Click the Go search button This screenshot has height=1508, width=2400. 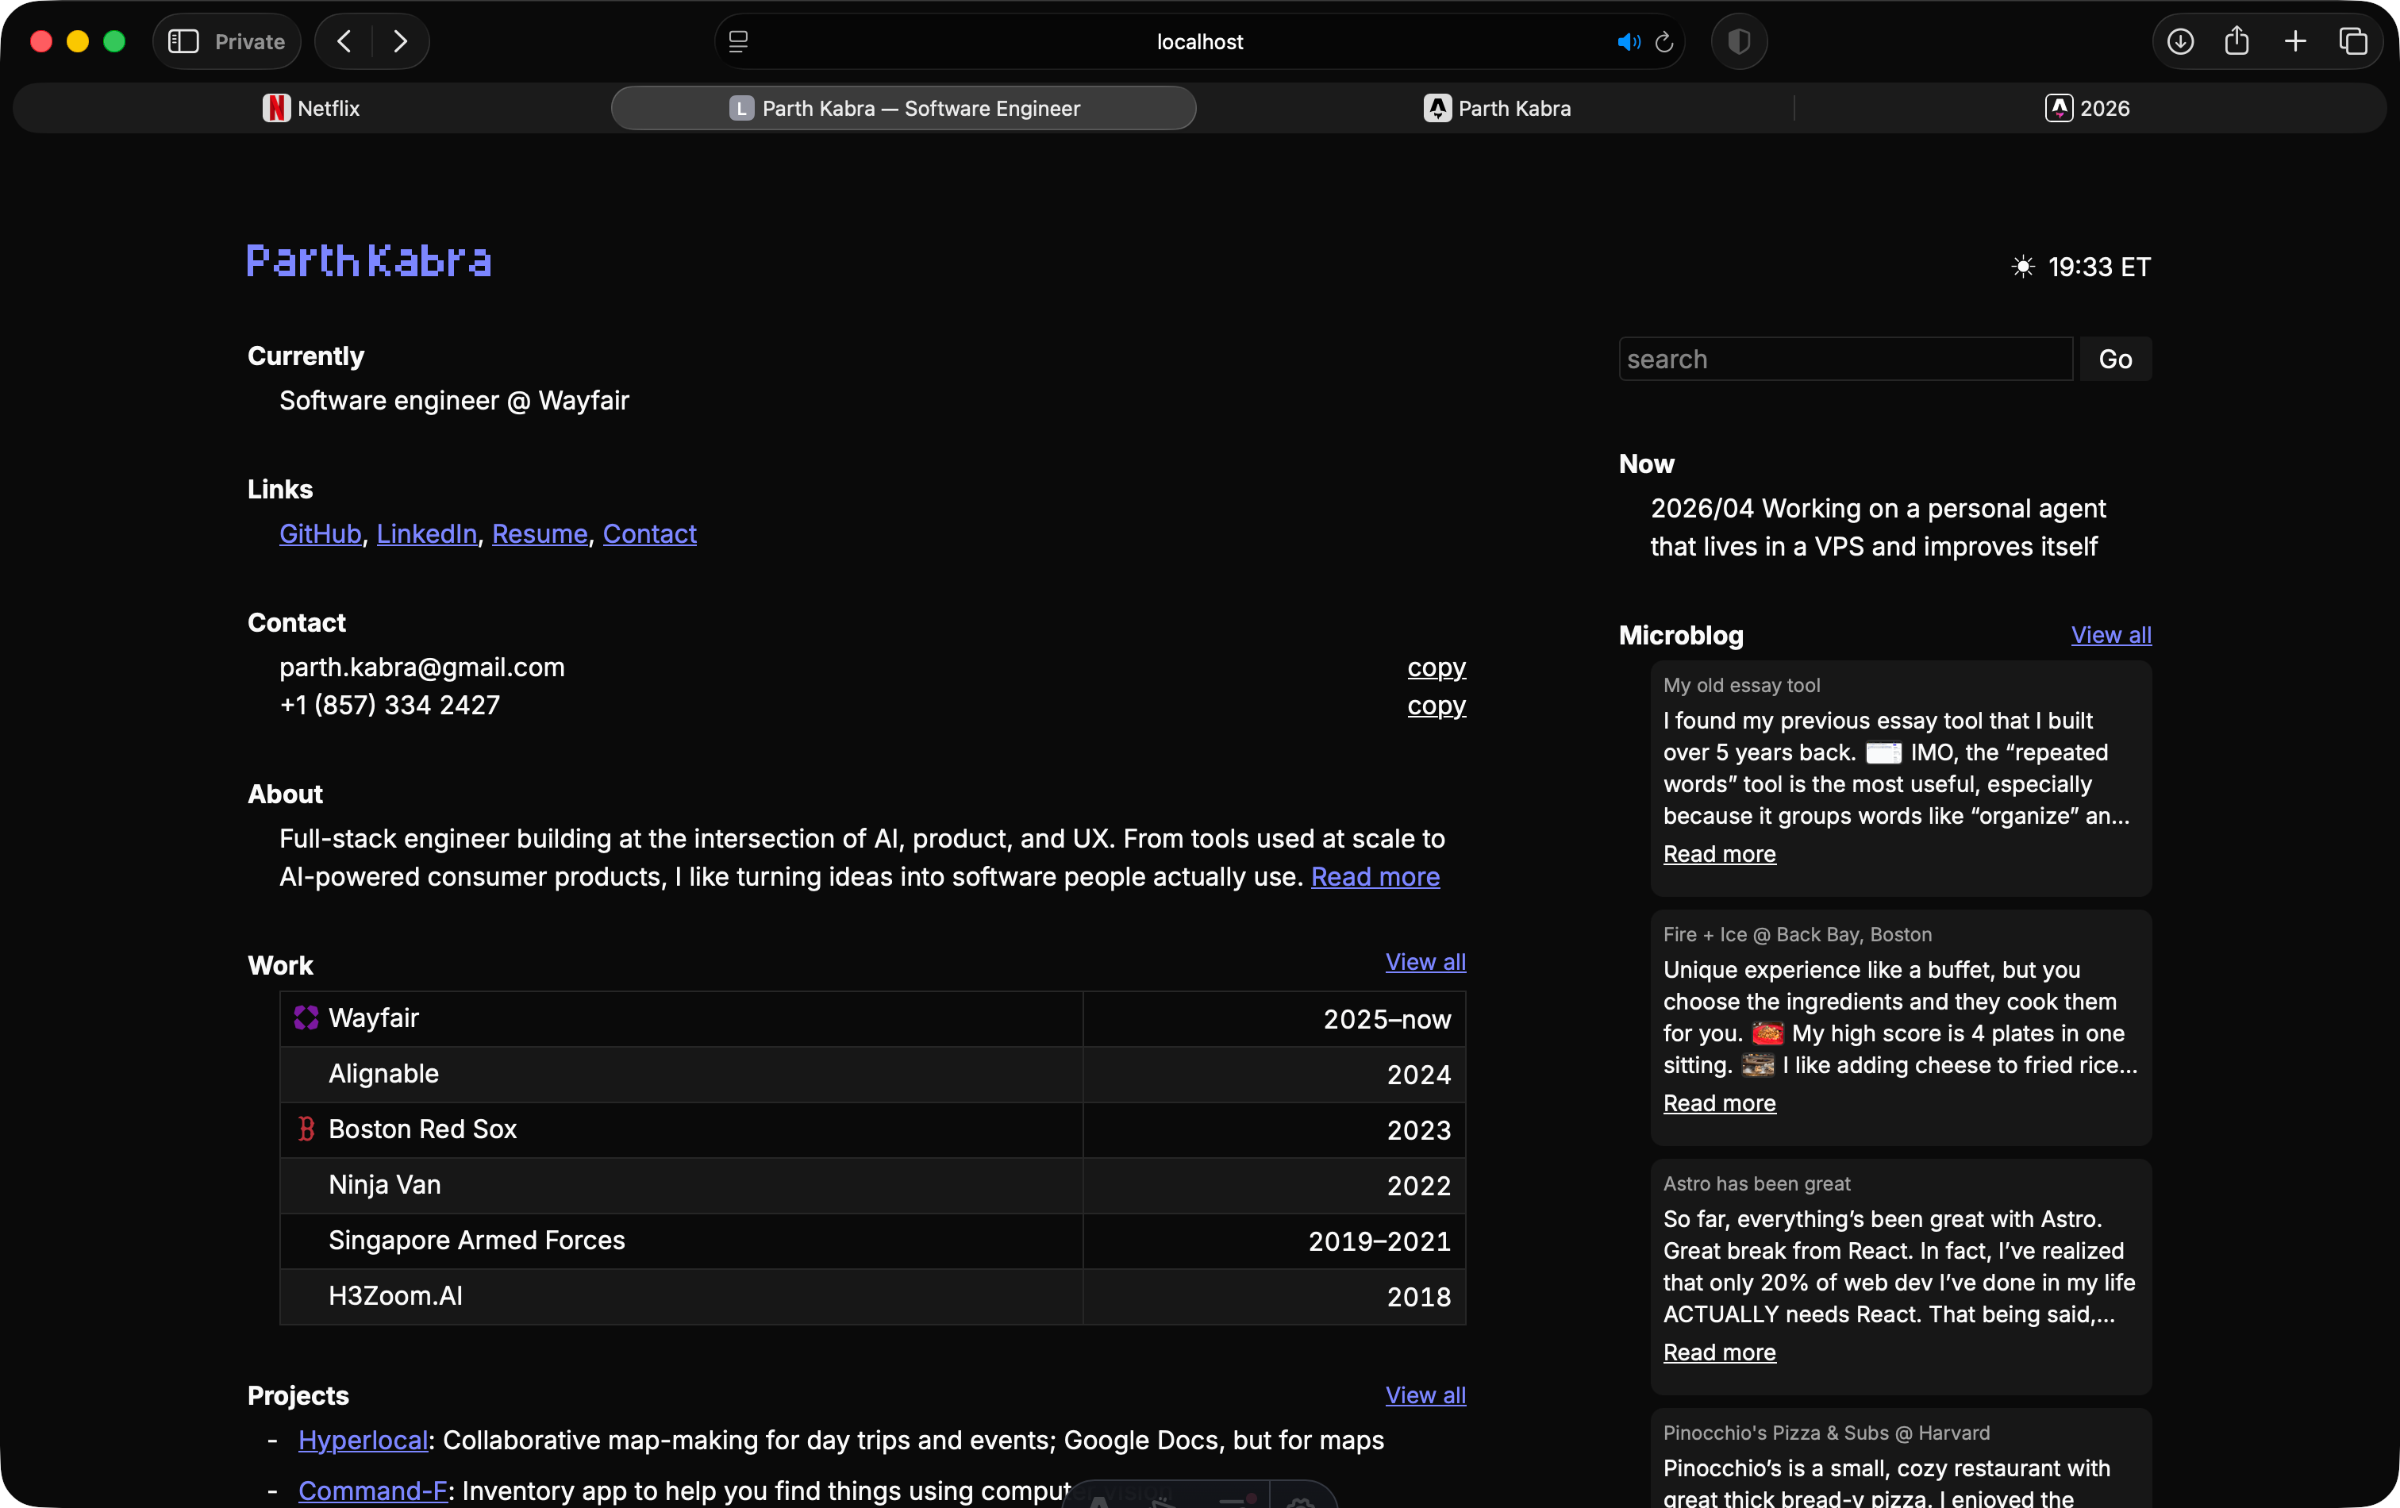click(2115, 358)
